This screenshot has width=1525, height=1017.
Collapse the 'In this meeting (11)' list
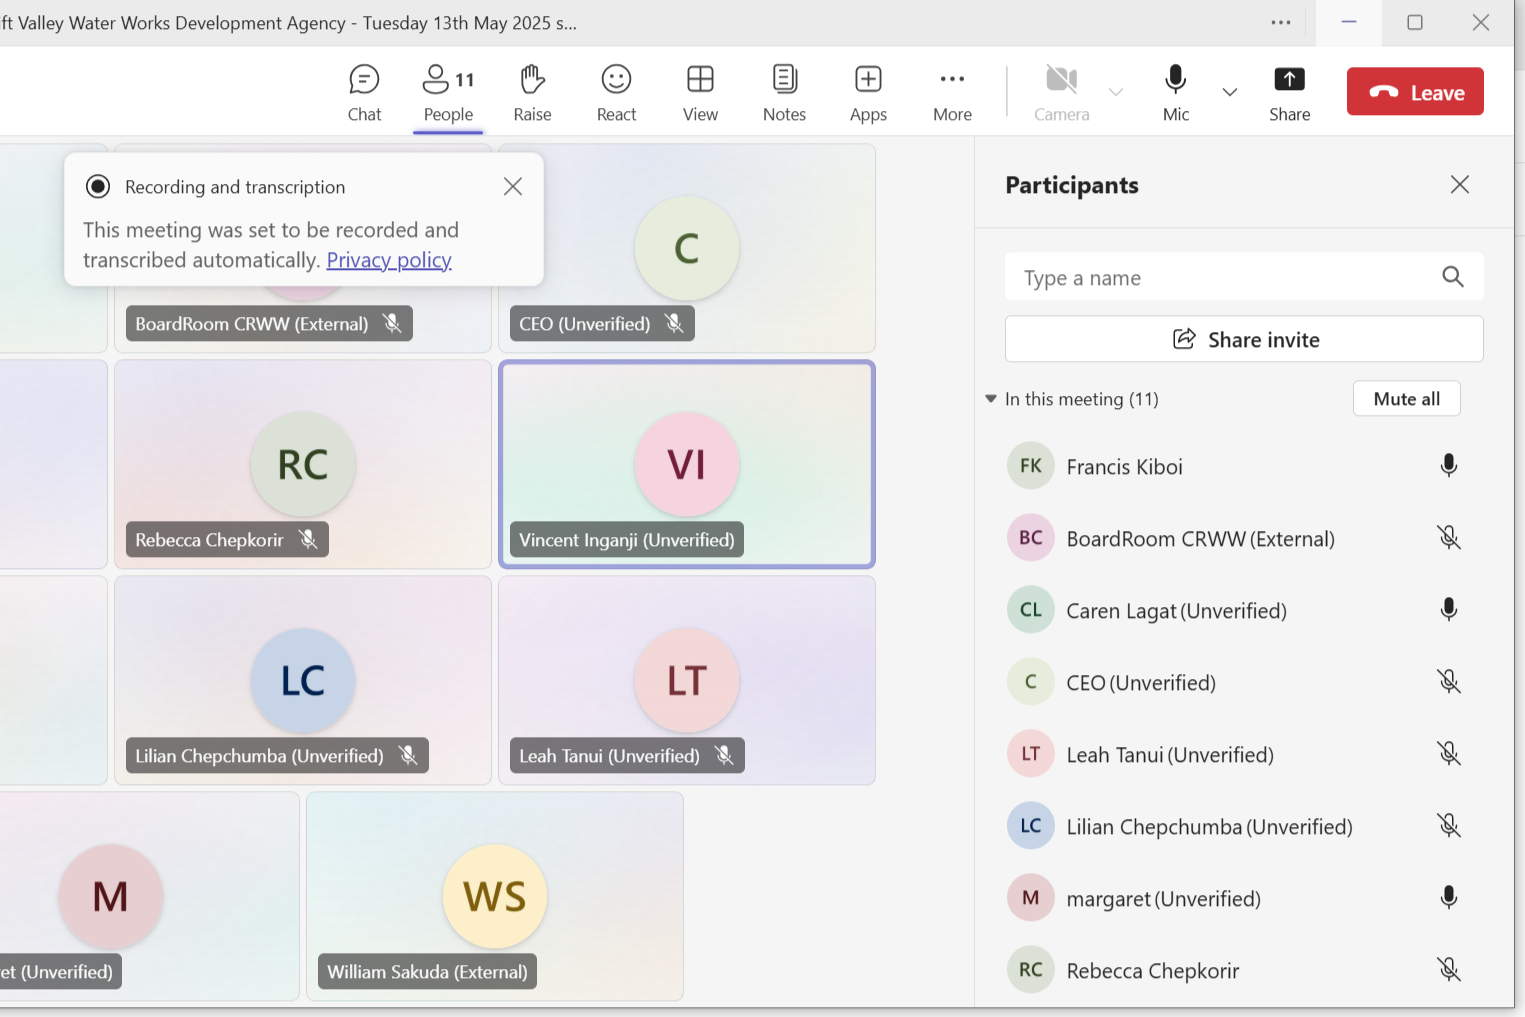pyautogui.click(x=991, y=399)
